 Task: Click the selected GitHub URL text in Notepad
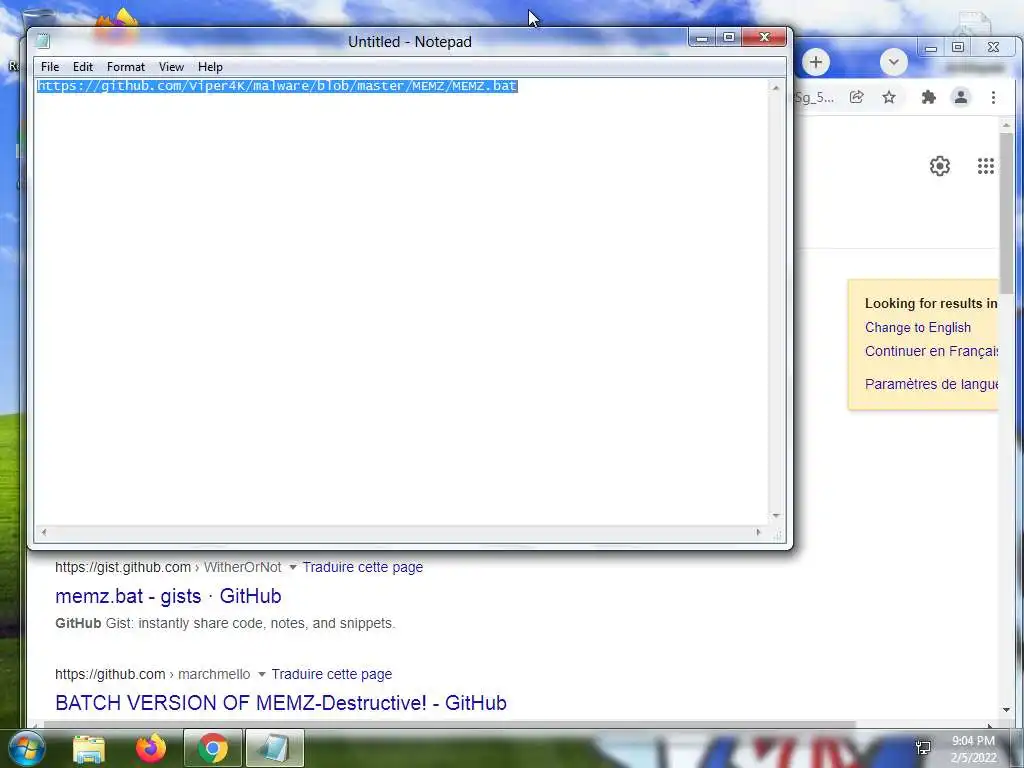click(x=278, y=86)
